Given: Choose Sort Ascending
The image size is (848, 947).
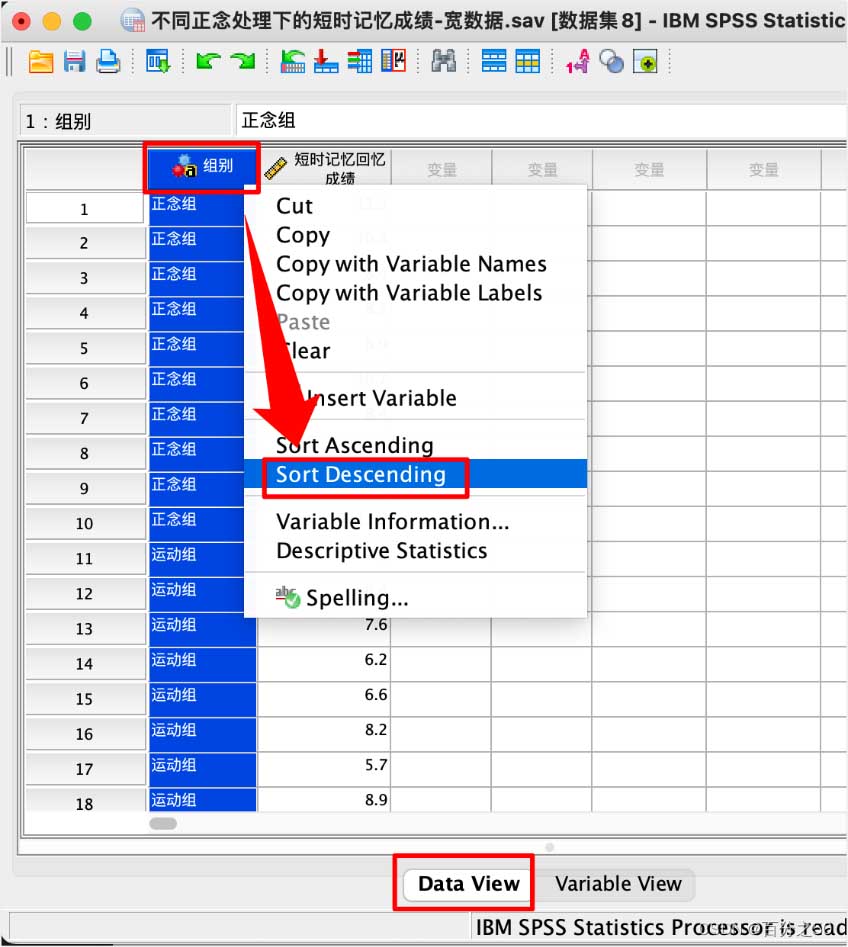Looking at the screenshot, I should coord(355,446).
